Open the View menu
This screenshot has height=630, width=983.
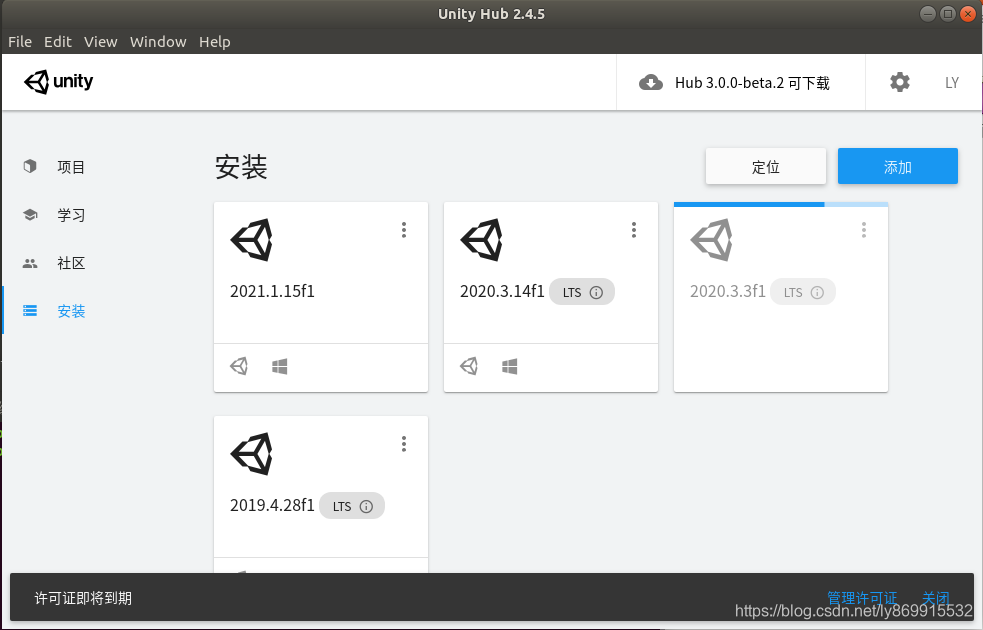pyautogui.click(x=100, y=41)
